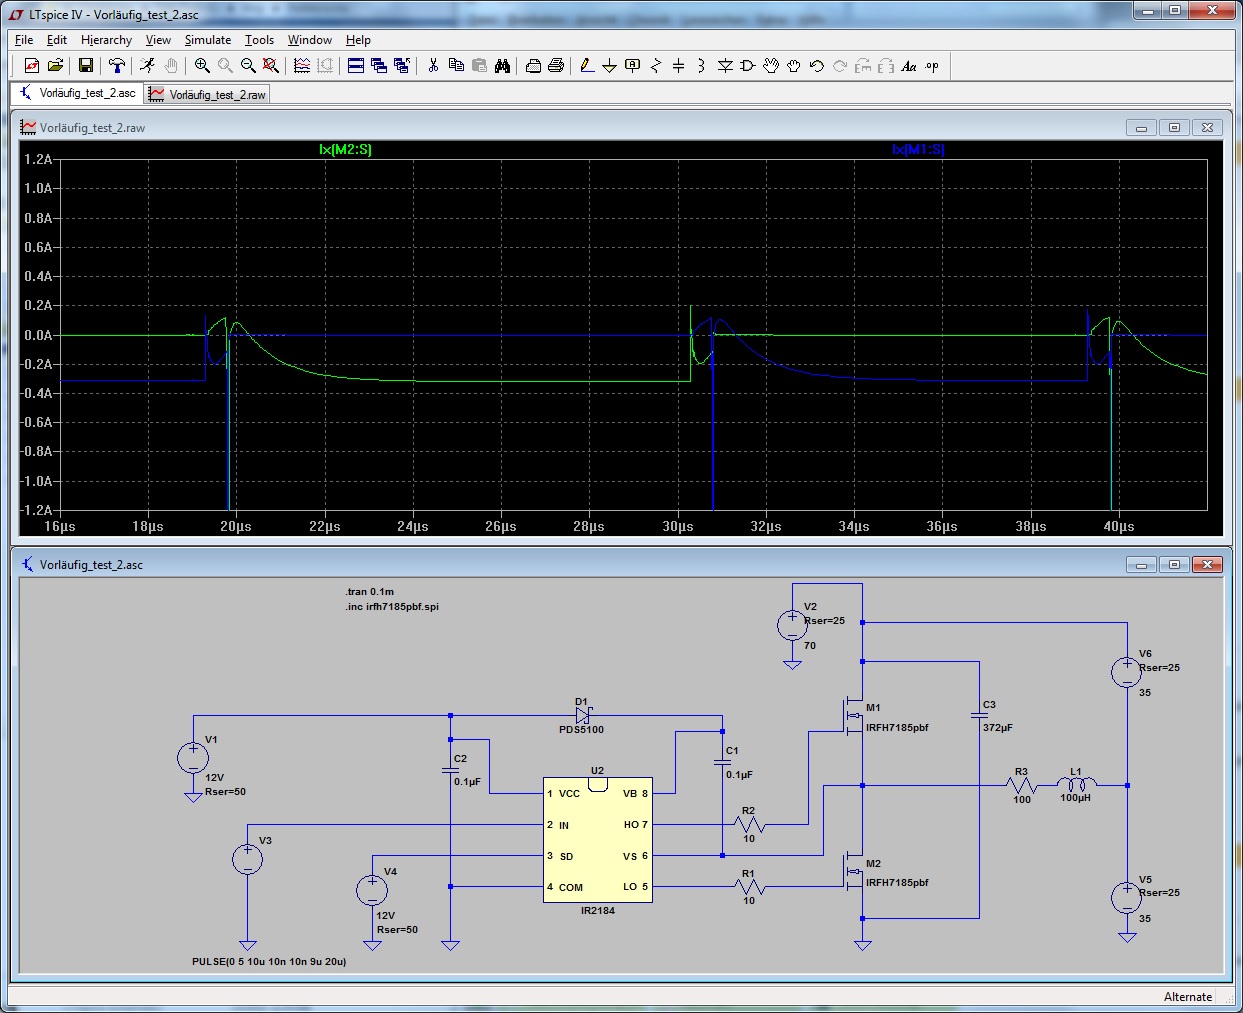Select the Label Net tool

[x=632, y=66]
